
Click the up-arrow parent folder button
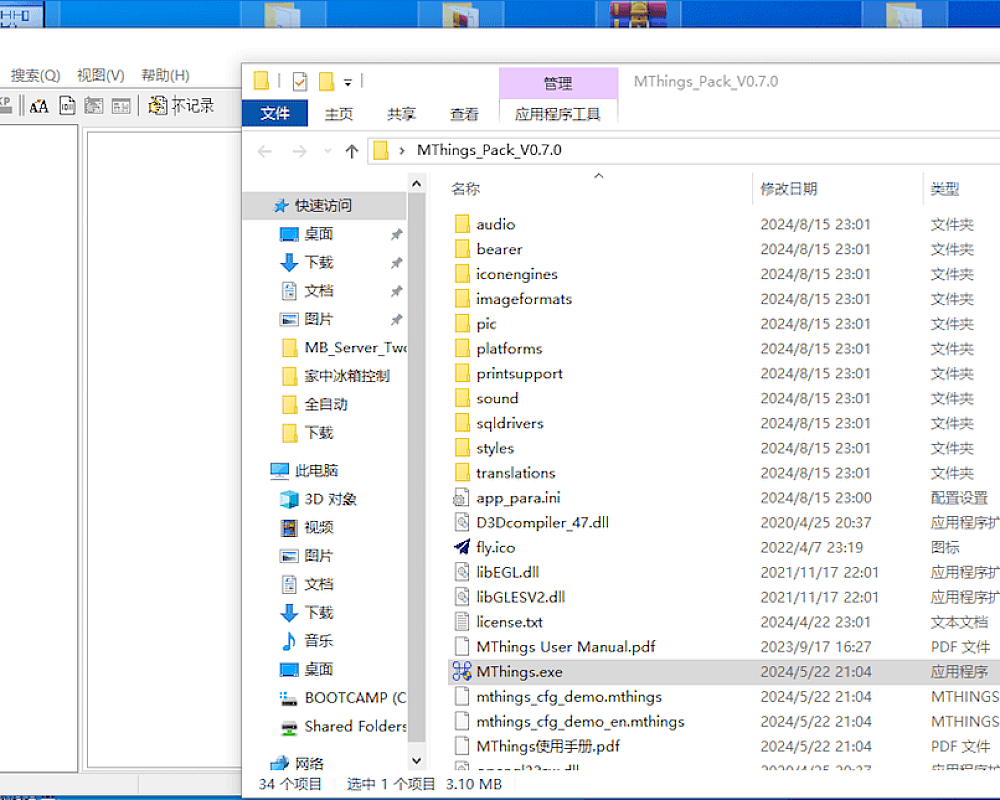click(351, 151)
